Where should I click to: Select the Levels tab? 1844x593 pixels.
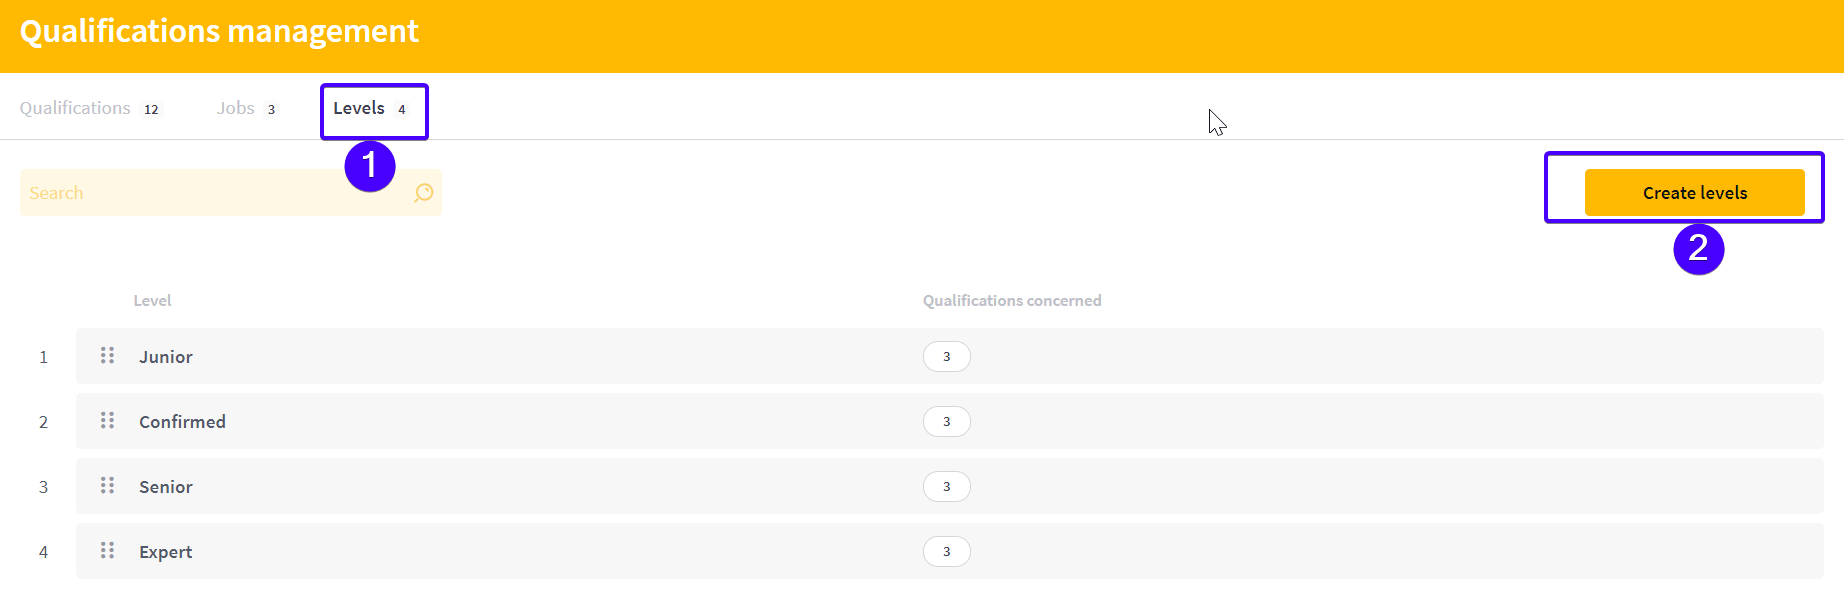point(370,108)
